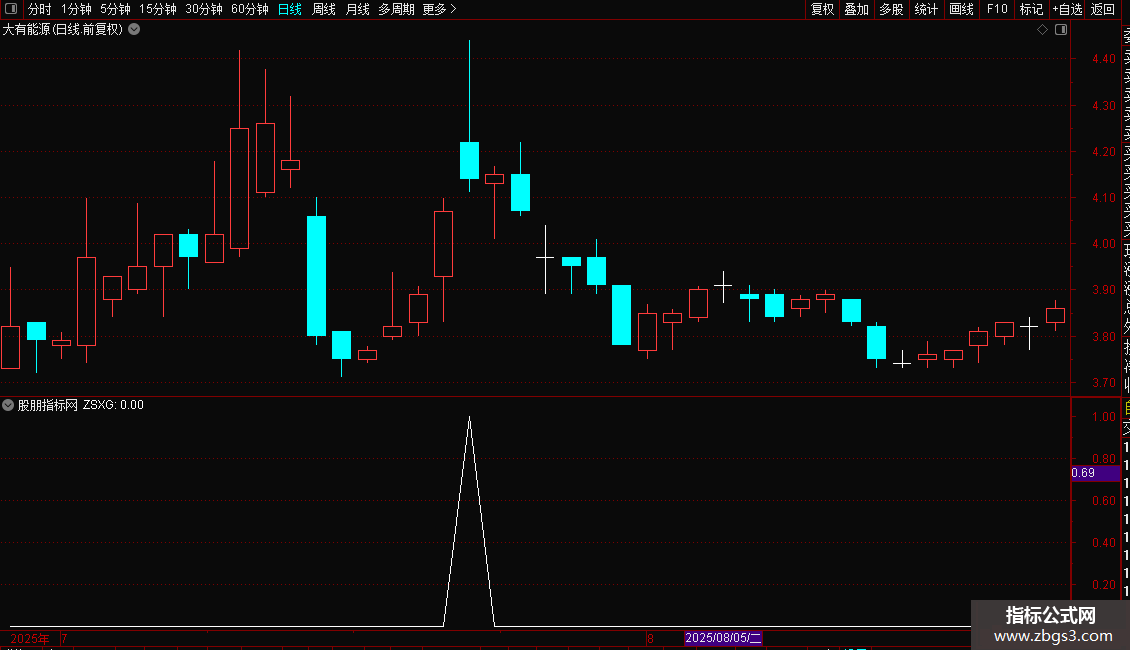Image resolution: width=1130 pixels, height=650 pixels.
Task: Activate the 画线 drawing tools
Action: click(x=961, y=9)
